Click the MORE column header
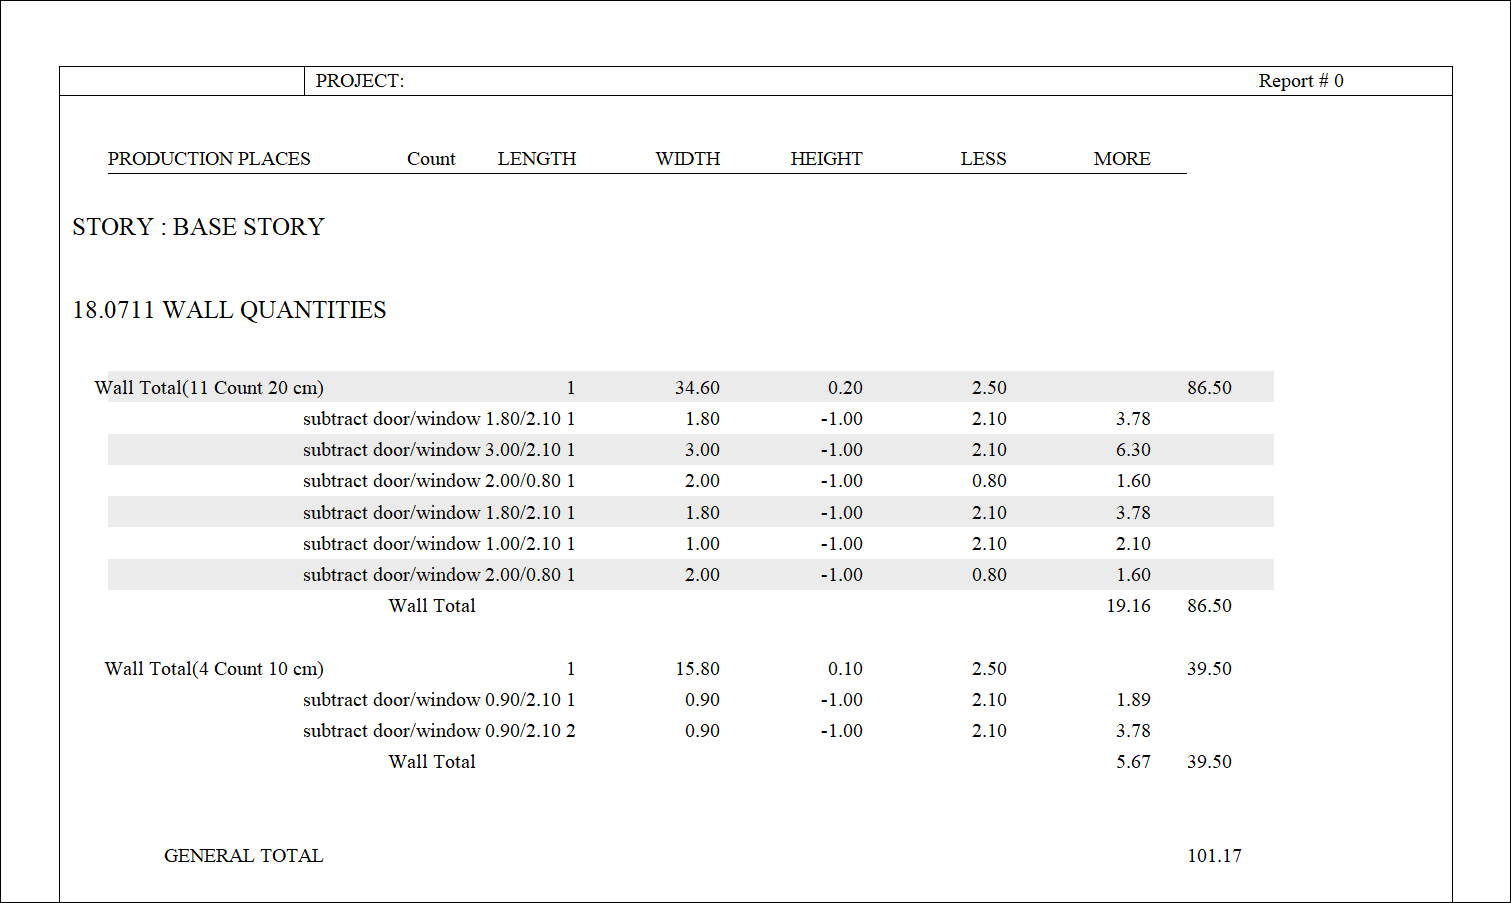This screenshot has height=903, width=1511. point(1122,159)
